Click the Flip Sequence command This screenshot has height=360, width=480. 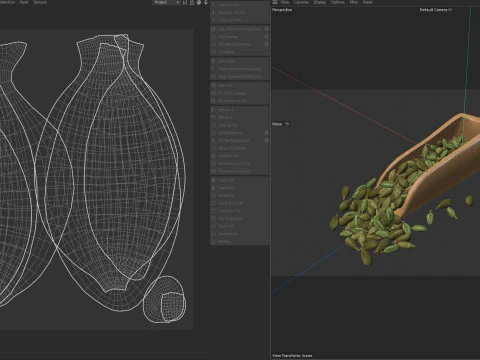[240, 219]
